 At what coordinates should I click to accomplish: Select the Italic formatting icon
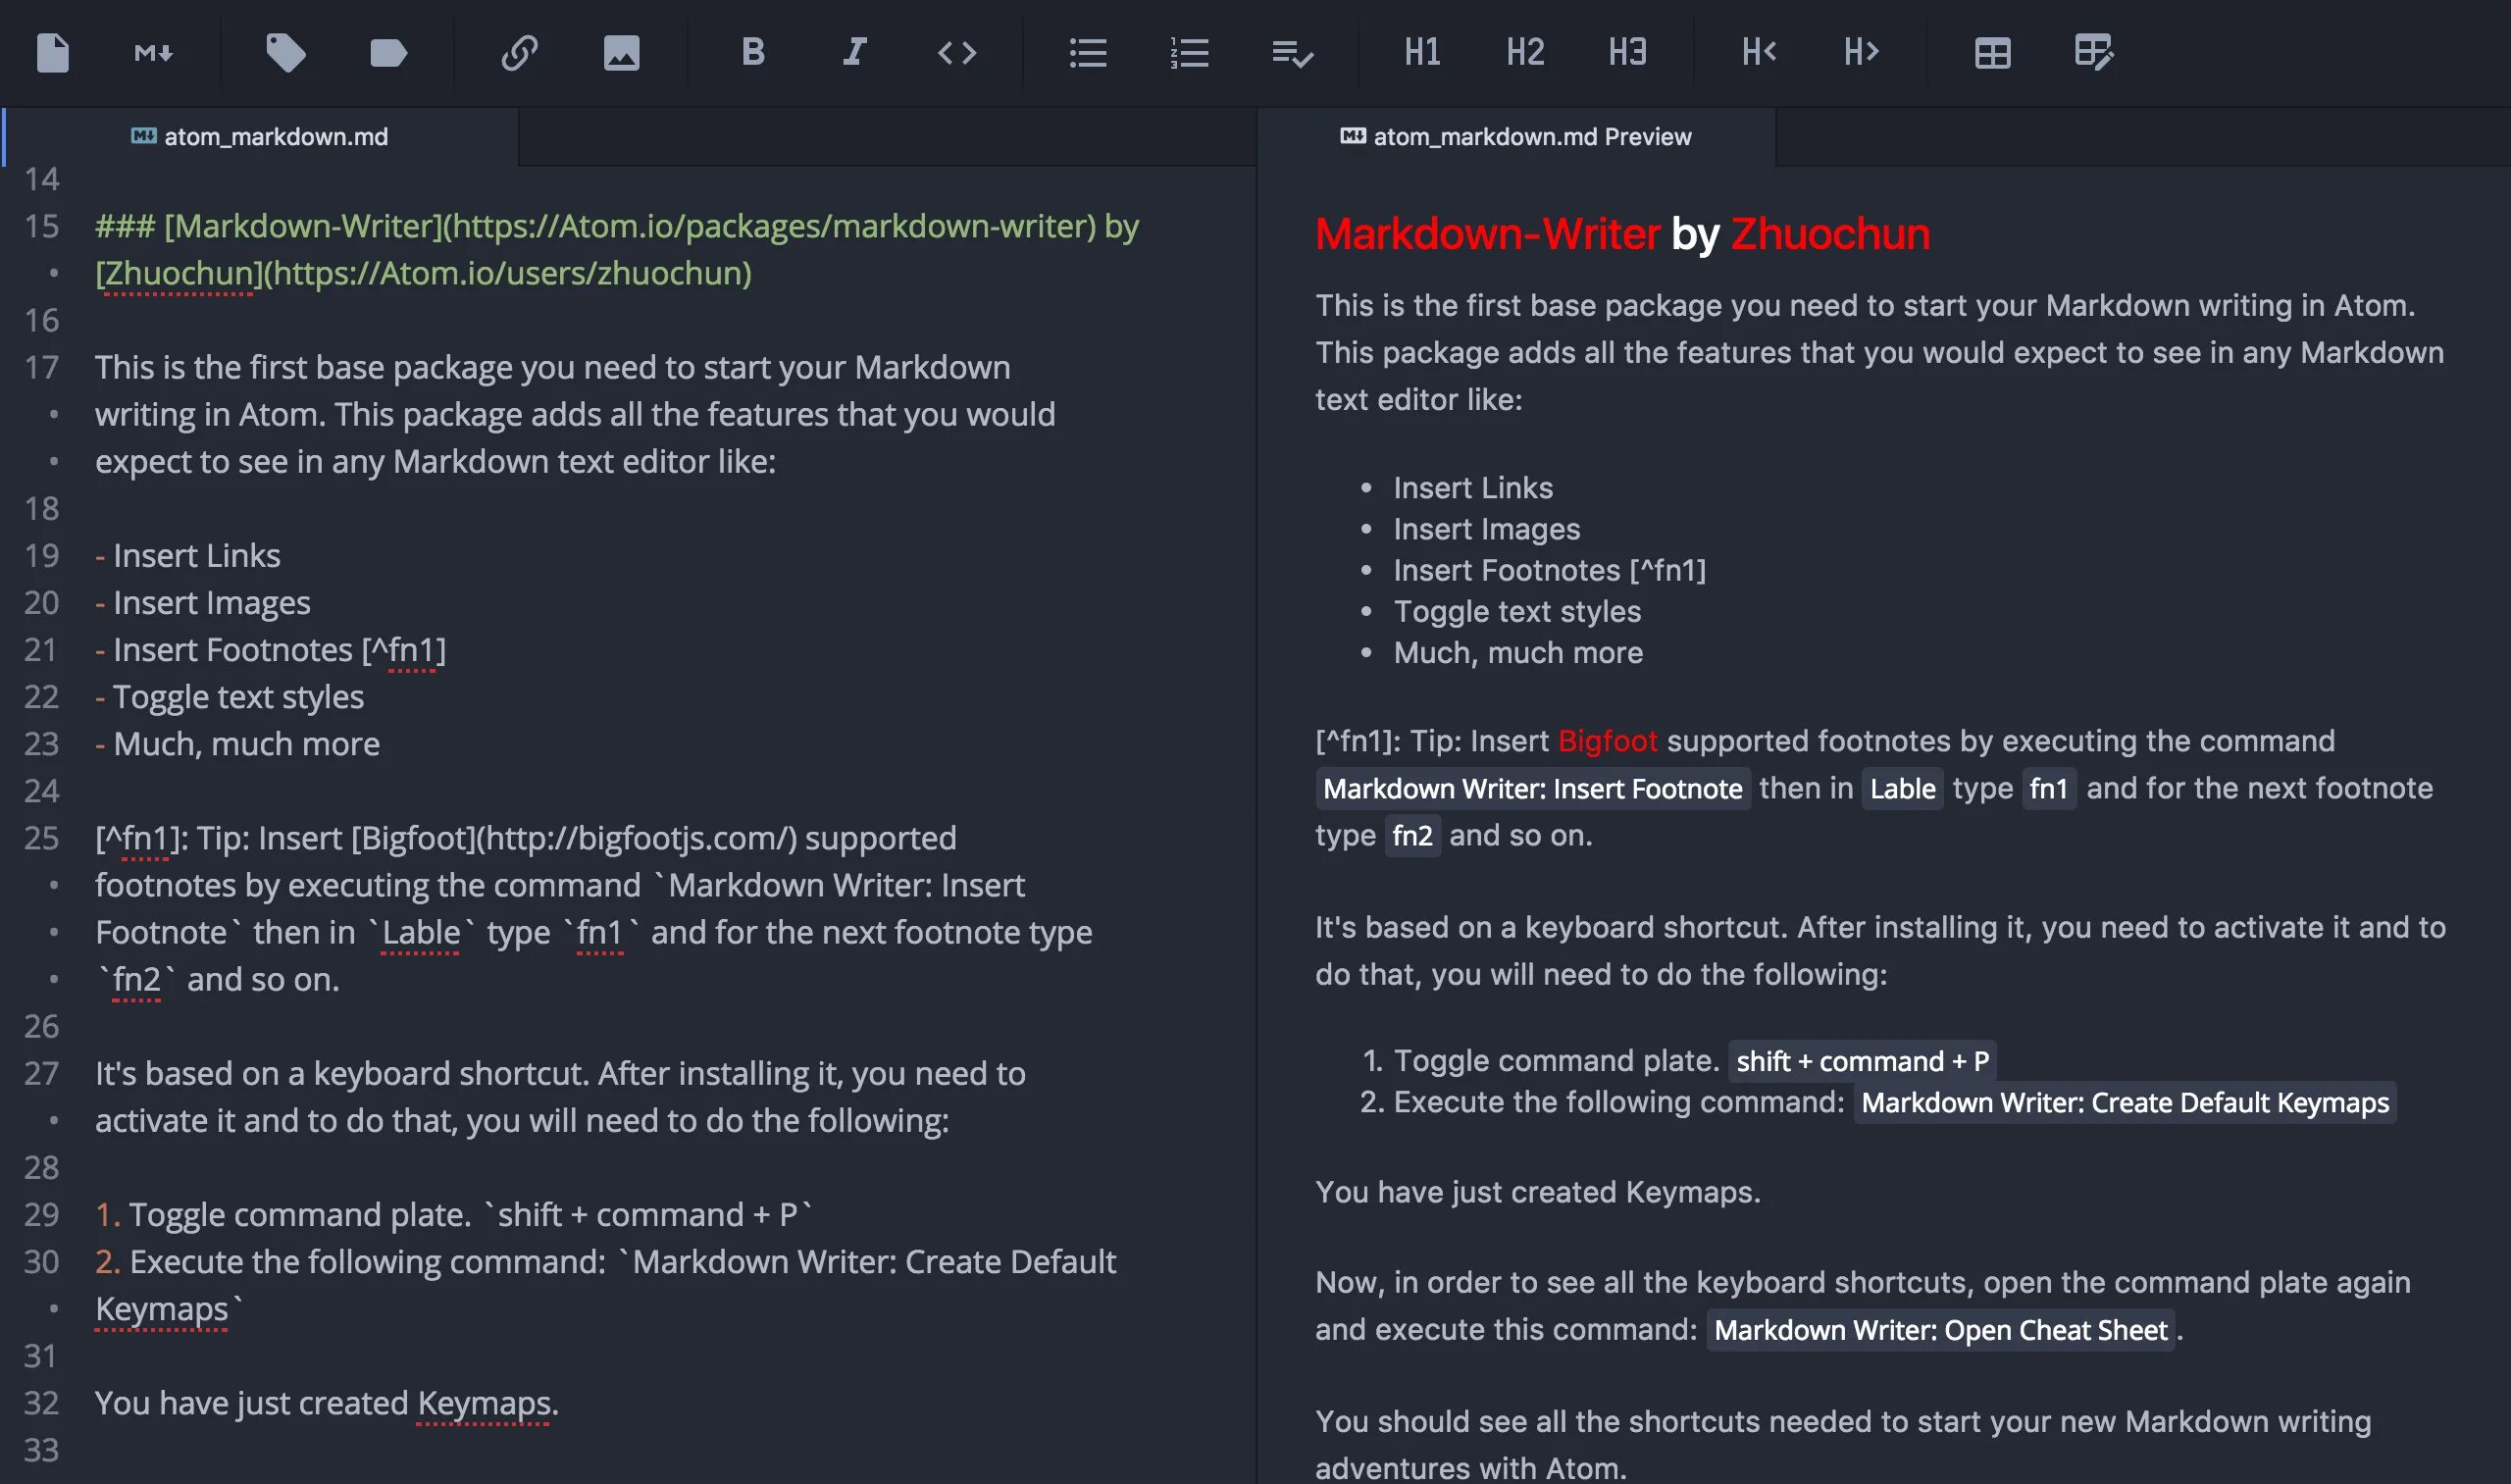click(853, 51)
